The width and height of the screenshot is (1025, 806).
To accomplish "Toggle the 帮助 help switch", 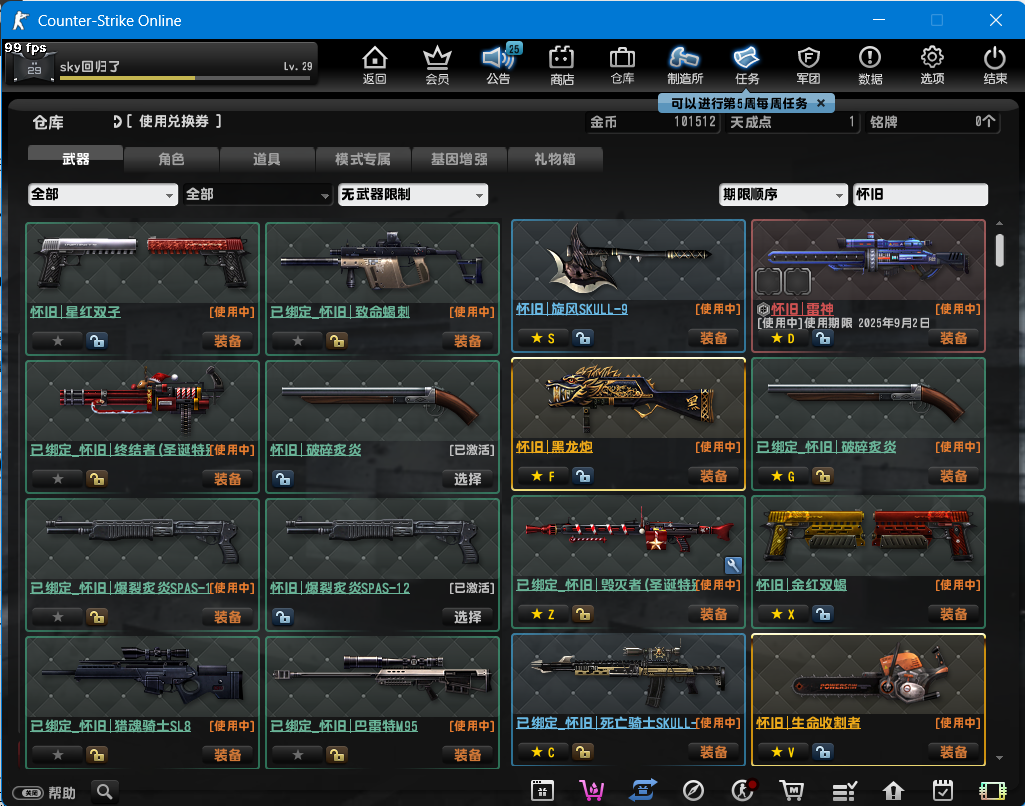I will (28, 793).
